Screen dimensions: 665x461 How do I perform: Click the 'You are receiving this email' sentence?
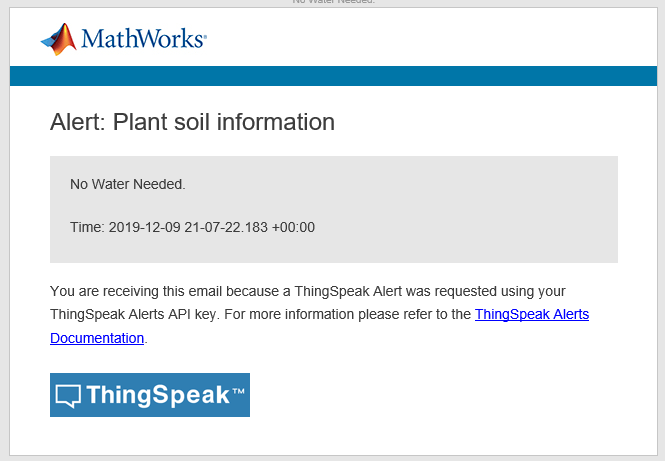click(x=152, y=291)
